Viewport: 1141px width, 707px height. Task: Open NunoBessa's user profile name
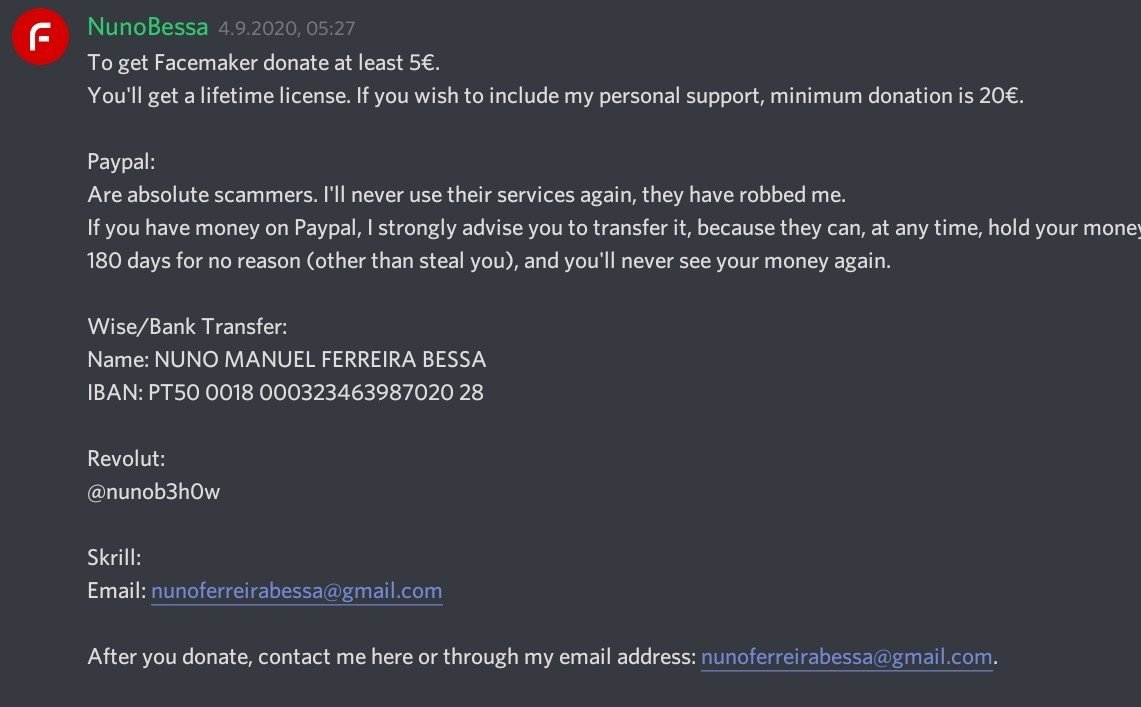[148, 27]
